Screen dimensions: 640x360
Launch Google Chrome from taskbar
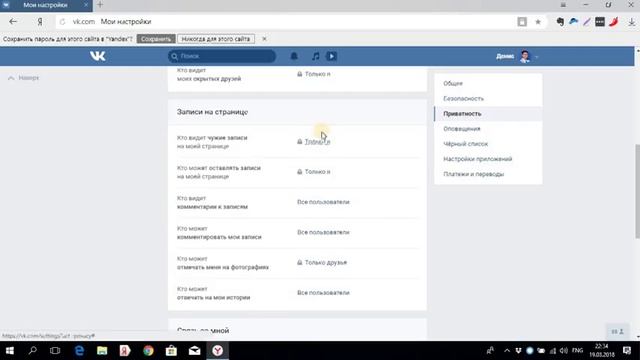[148, 351]
